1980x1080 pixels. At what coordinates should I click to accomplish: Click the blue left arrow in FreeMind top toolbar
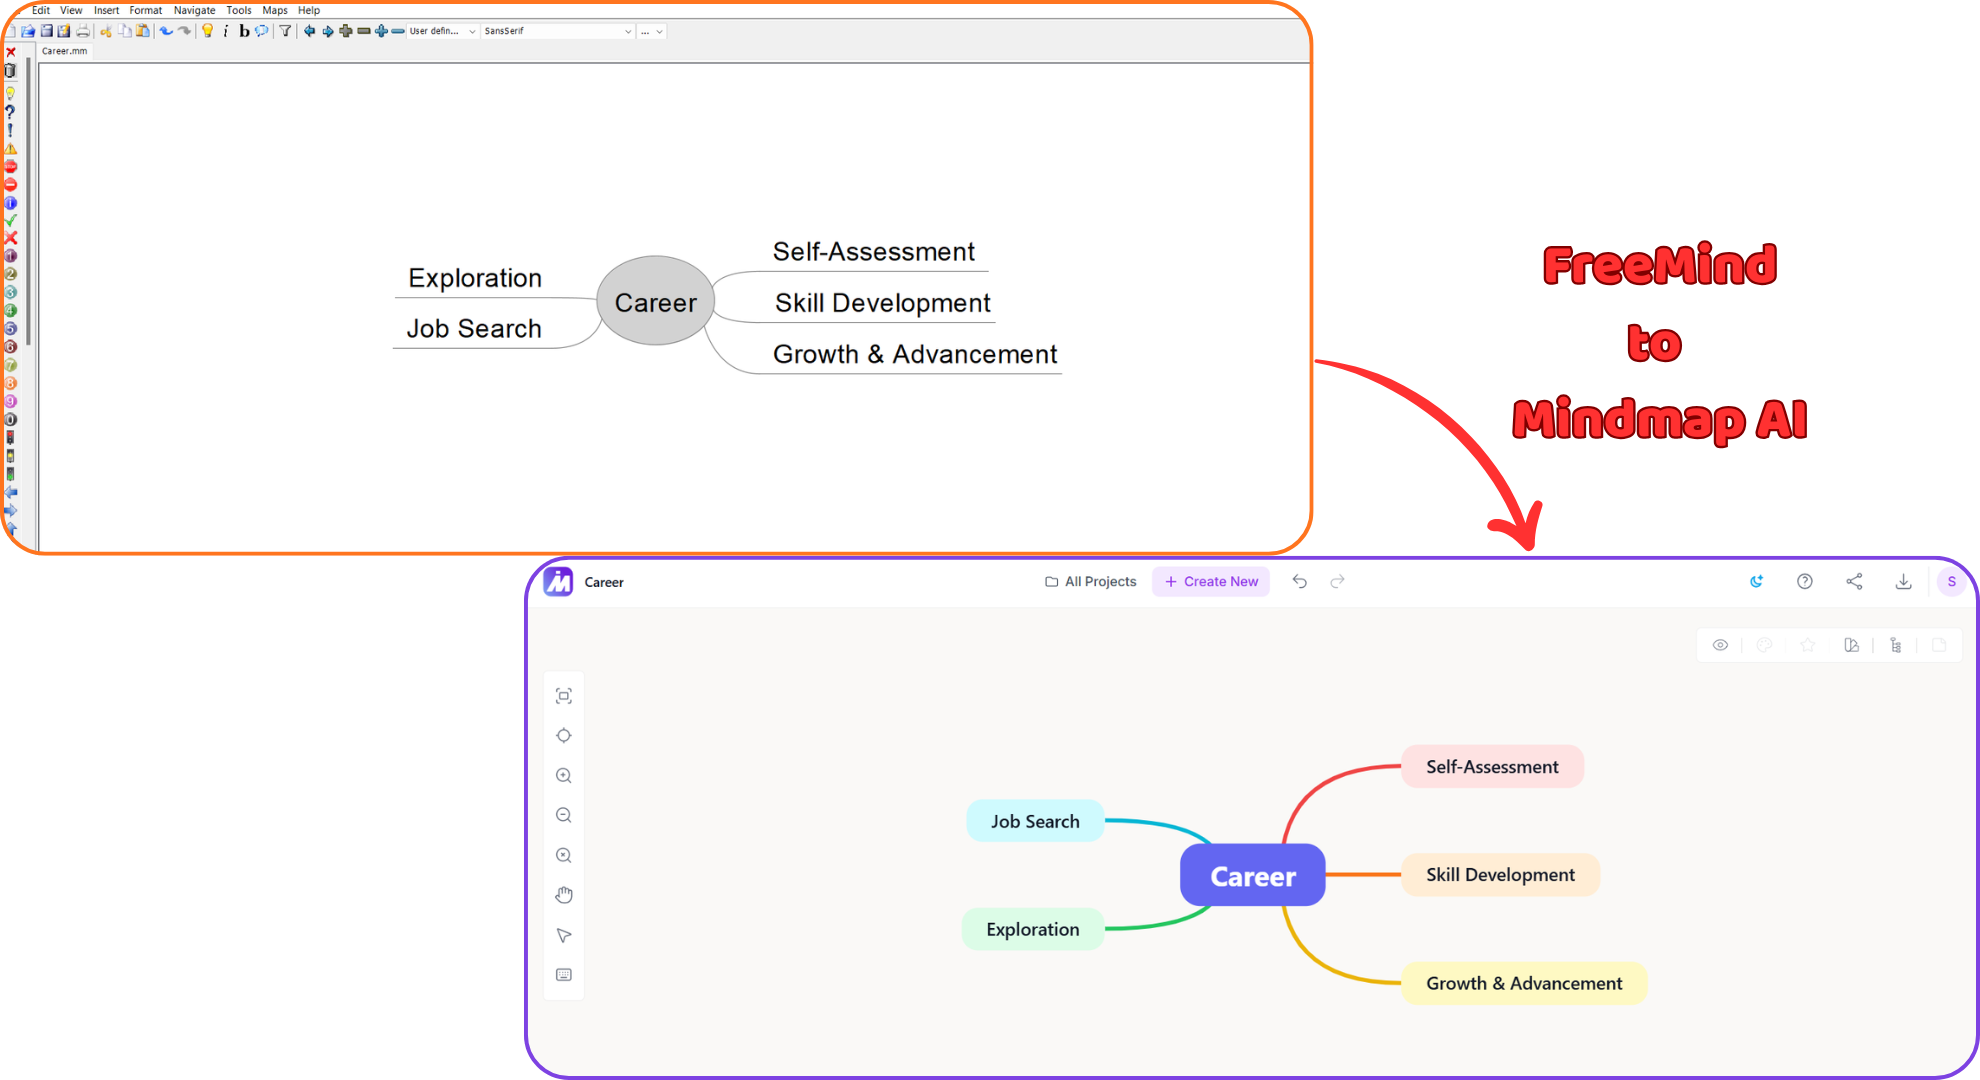(x=310, y=31)
